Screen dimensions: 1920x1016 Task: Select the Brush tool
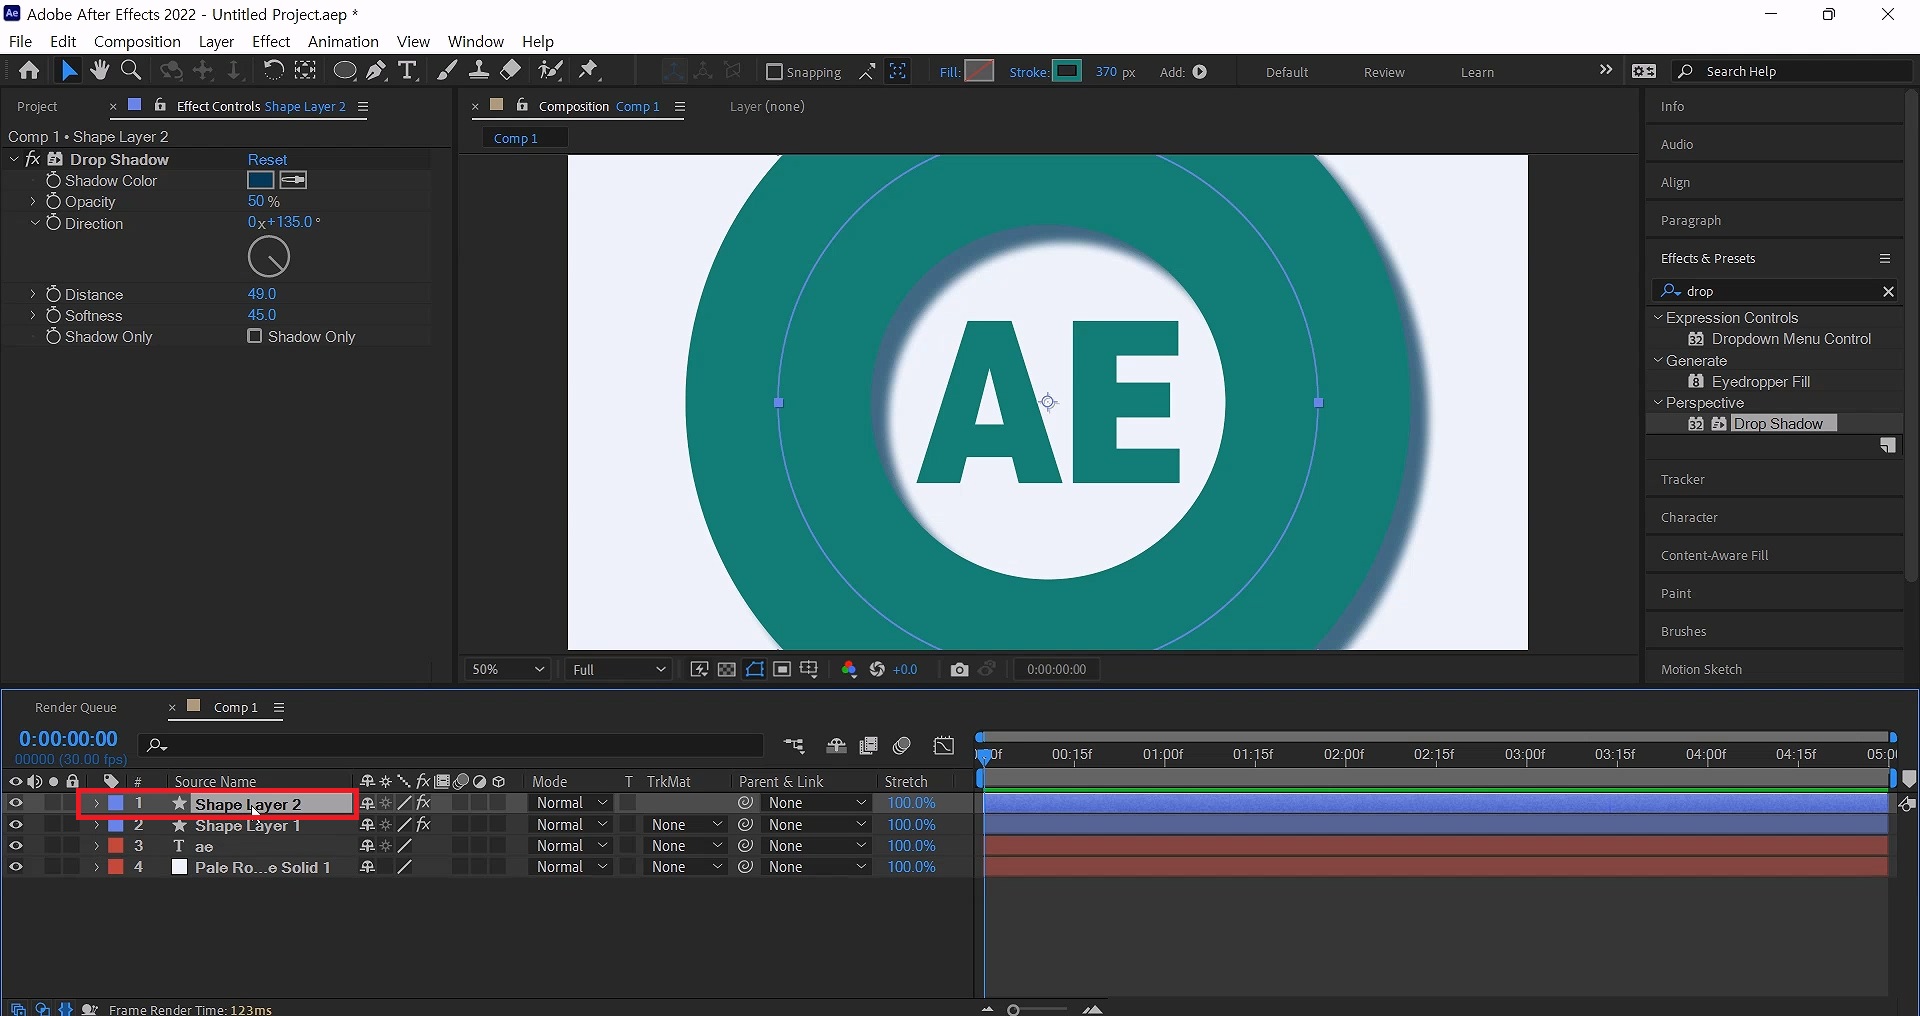[447, 70]
